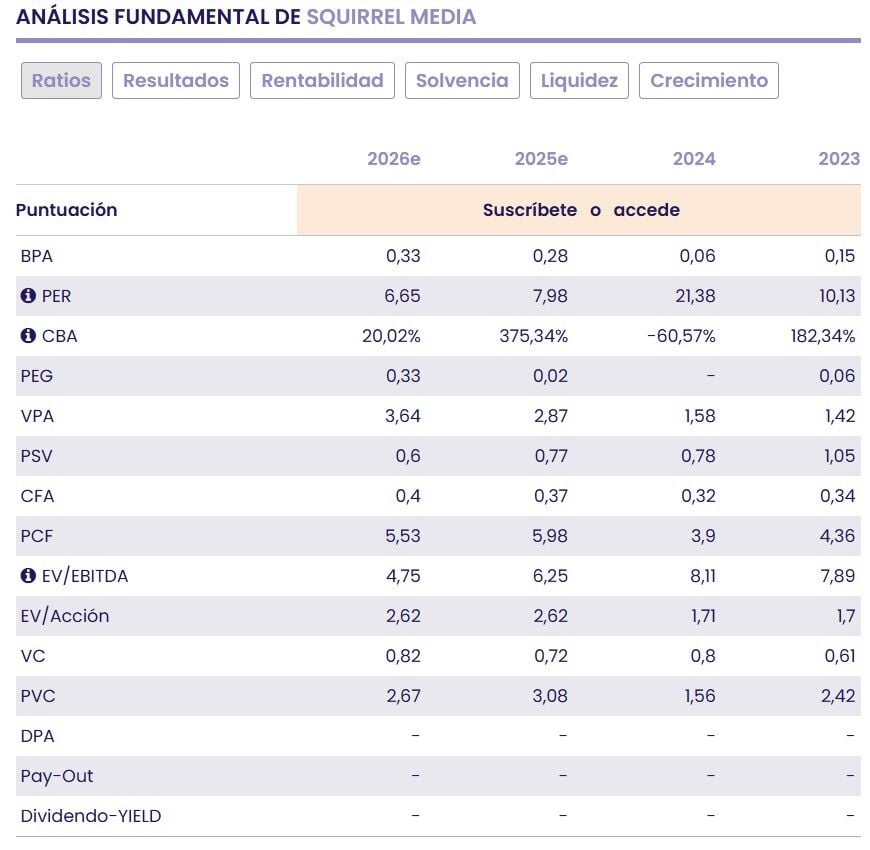
Task: Click the Puntuación row label
Action: [x=67, y=210]
